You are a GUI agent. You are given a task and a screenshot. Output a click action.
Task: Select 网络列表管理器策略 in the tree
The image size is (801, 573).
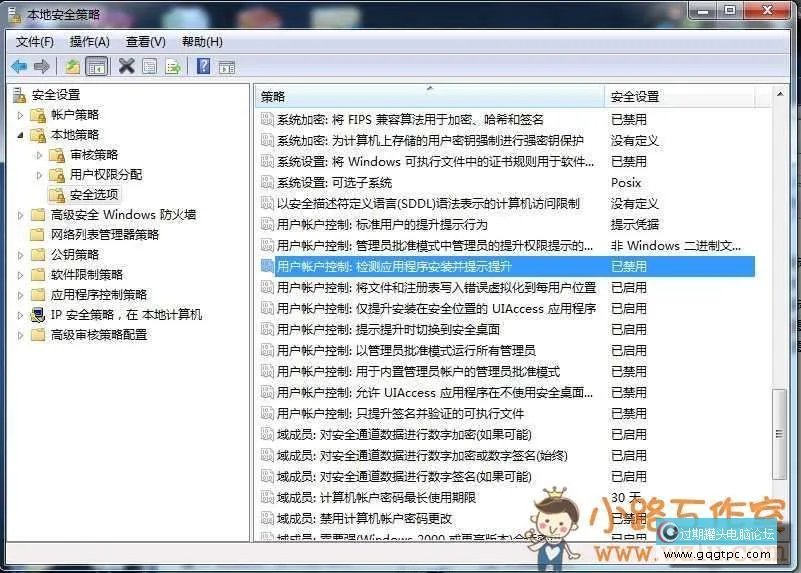pyautogui.click(x=105, y=234)
